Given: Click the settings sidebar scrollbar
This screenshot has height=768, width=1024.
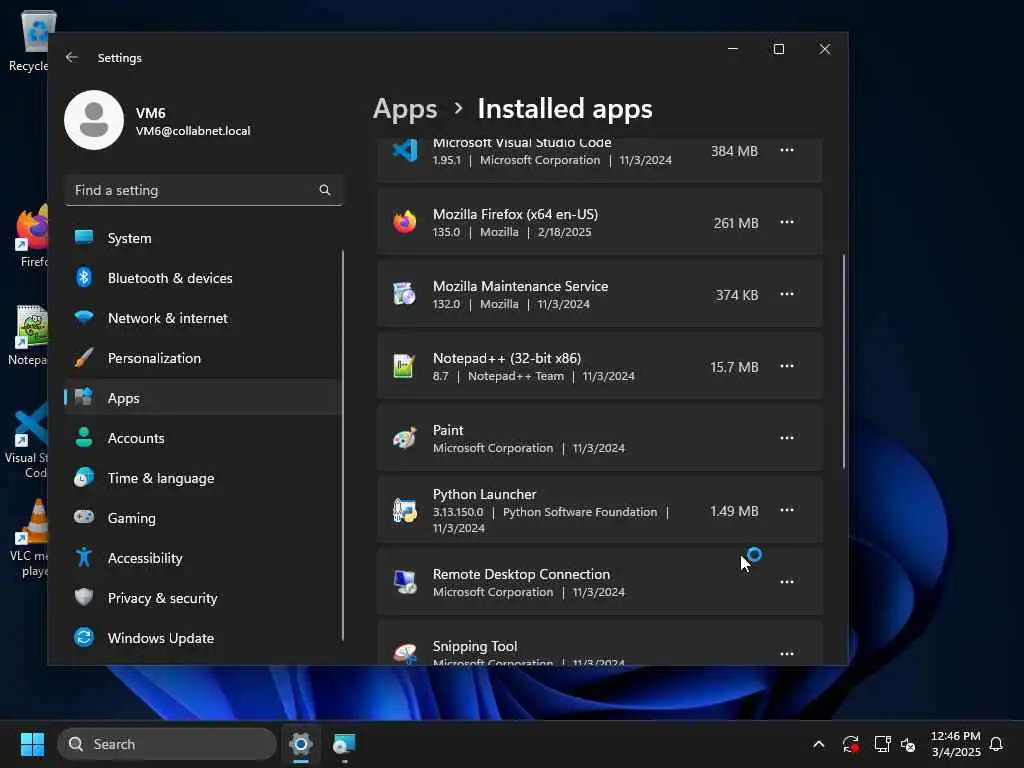Looking at the screenshot, I should (x=343, y=444).
